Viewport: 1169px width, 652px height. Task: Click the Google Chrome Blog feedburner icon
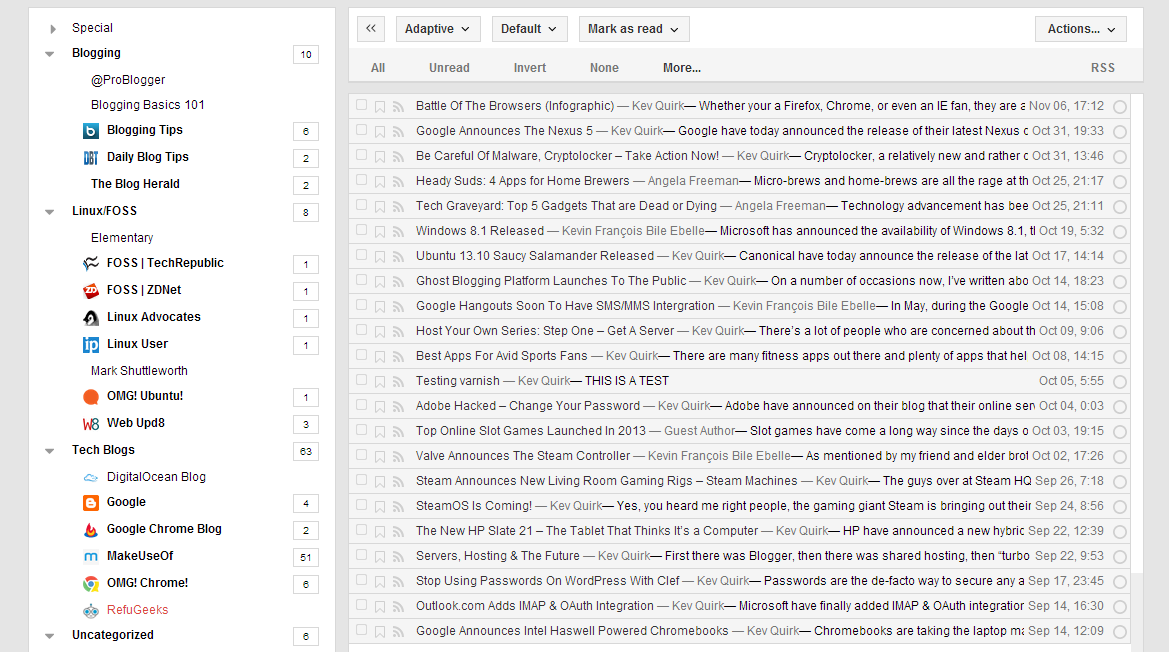91,530
